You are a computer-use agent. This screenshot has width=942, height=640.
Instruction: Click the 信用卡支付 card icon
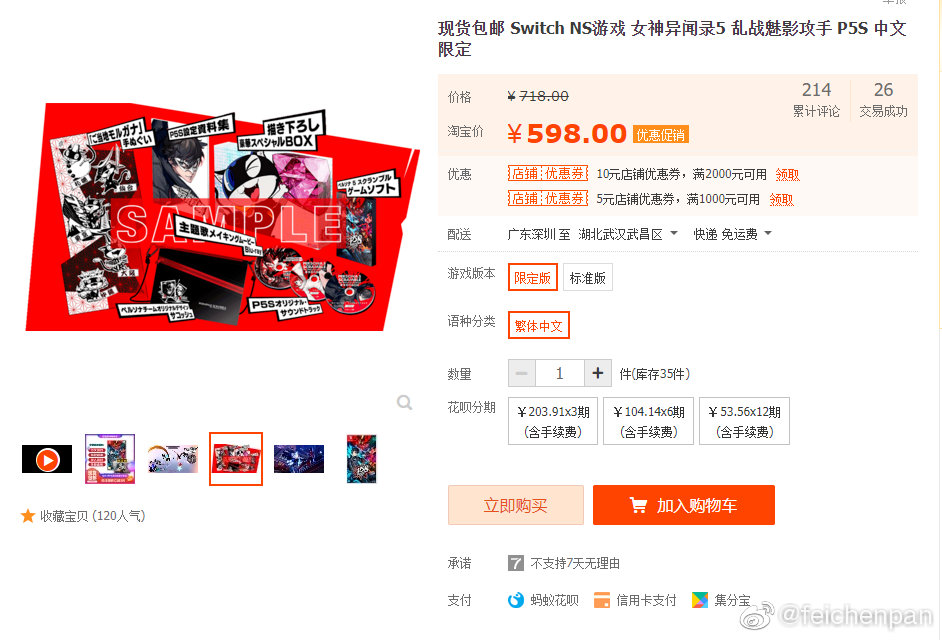(x=601, y=600)
